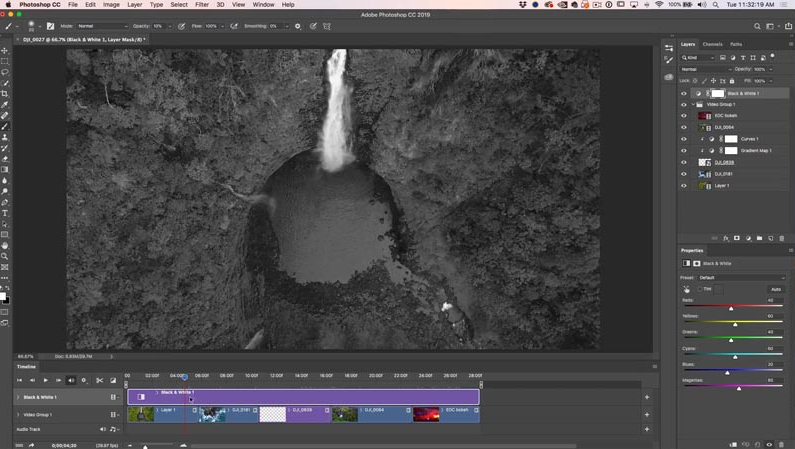Viewport: 795px width, 449px height.
Task: Click the create new group folder icon
Action: (759, 238)
